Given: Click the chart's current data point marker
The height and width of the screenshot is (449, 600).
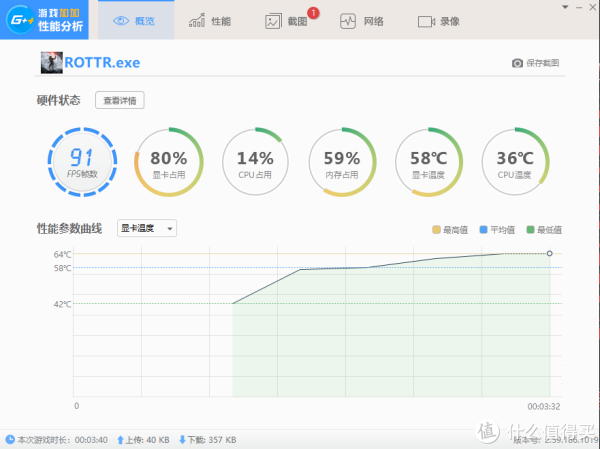Looking at the screenshot, I should tap(549, 253).
